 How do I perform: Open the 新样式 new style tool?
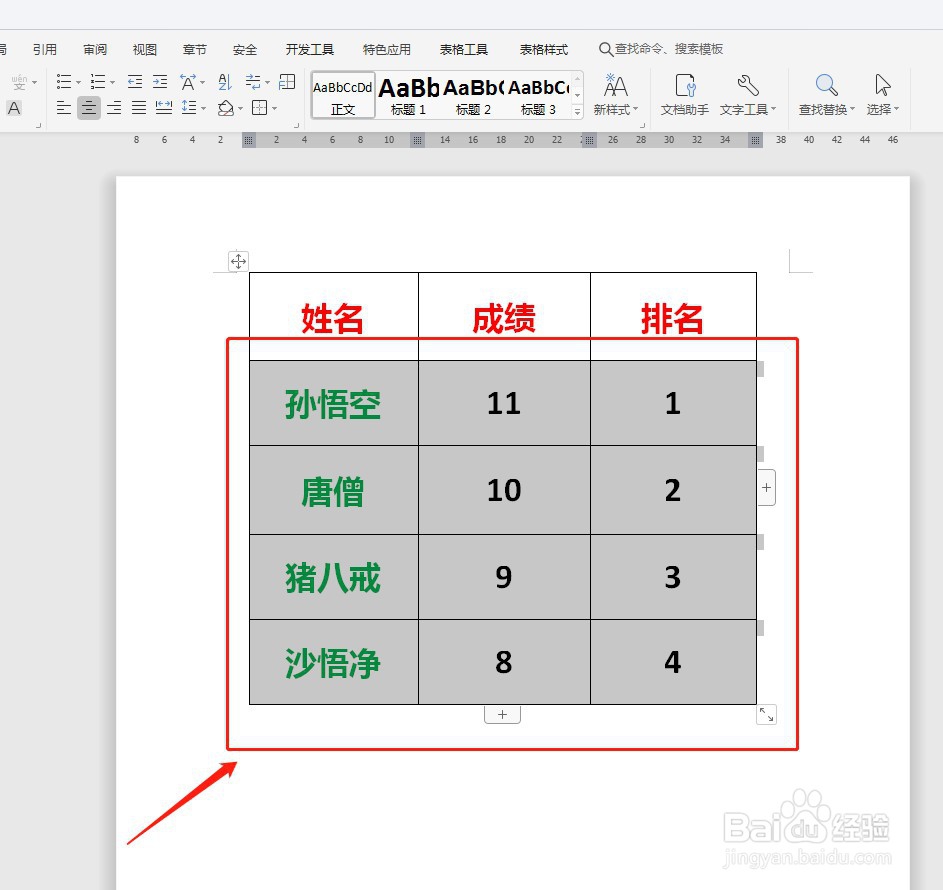pyautogui.click(x=615, y=94)
